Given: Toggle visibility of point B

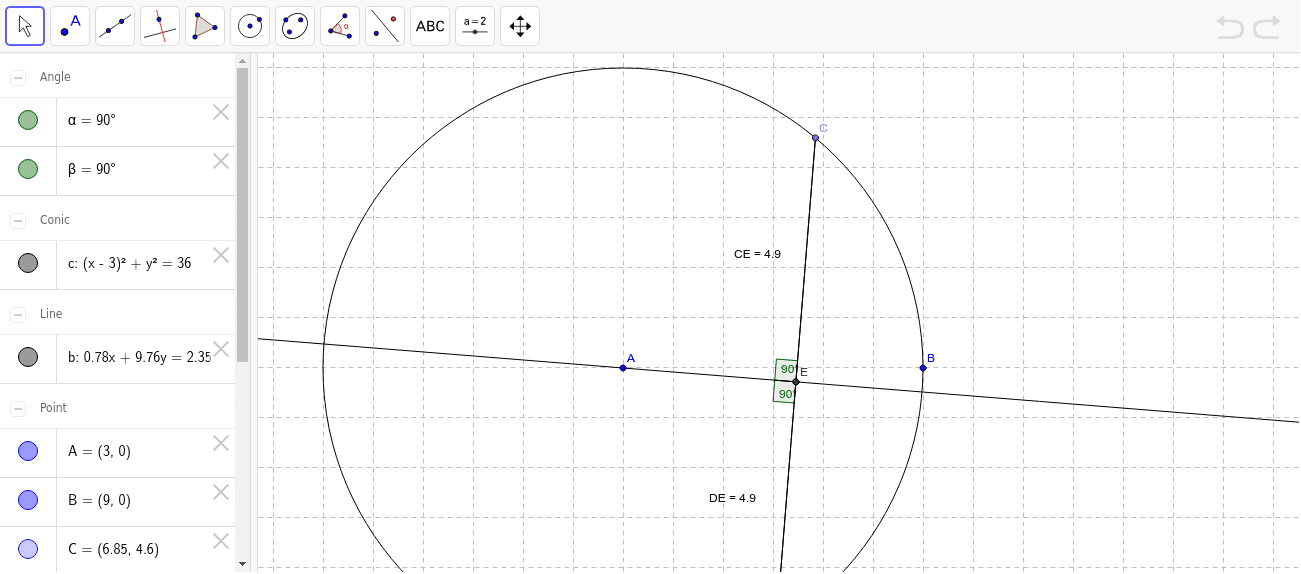Looking at the screenshot, I should click(28, 500).
